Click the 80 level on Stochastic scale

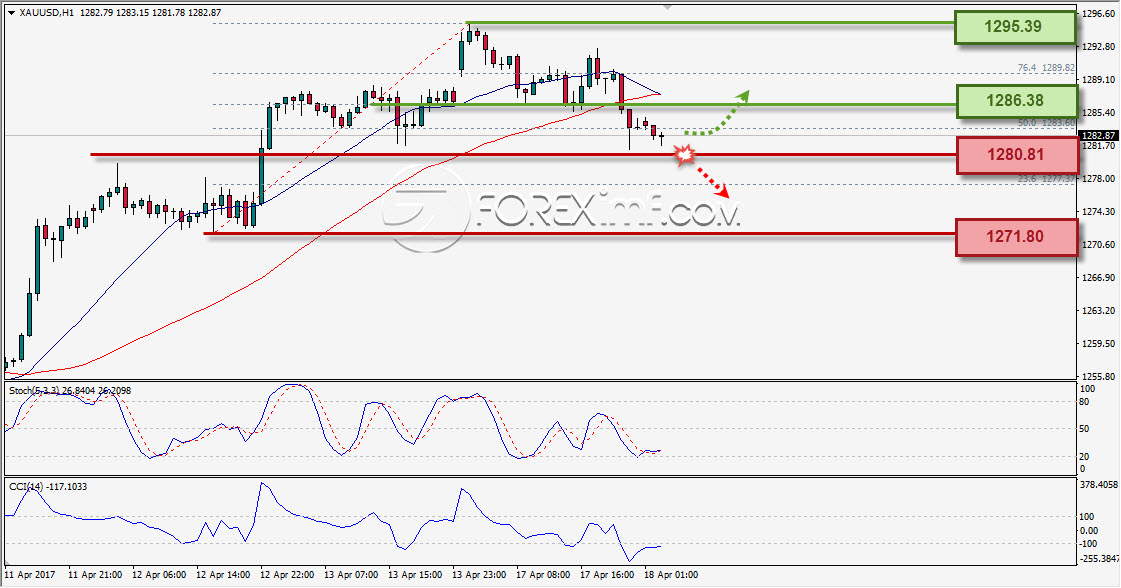pos(1085,402)
